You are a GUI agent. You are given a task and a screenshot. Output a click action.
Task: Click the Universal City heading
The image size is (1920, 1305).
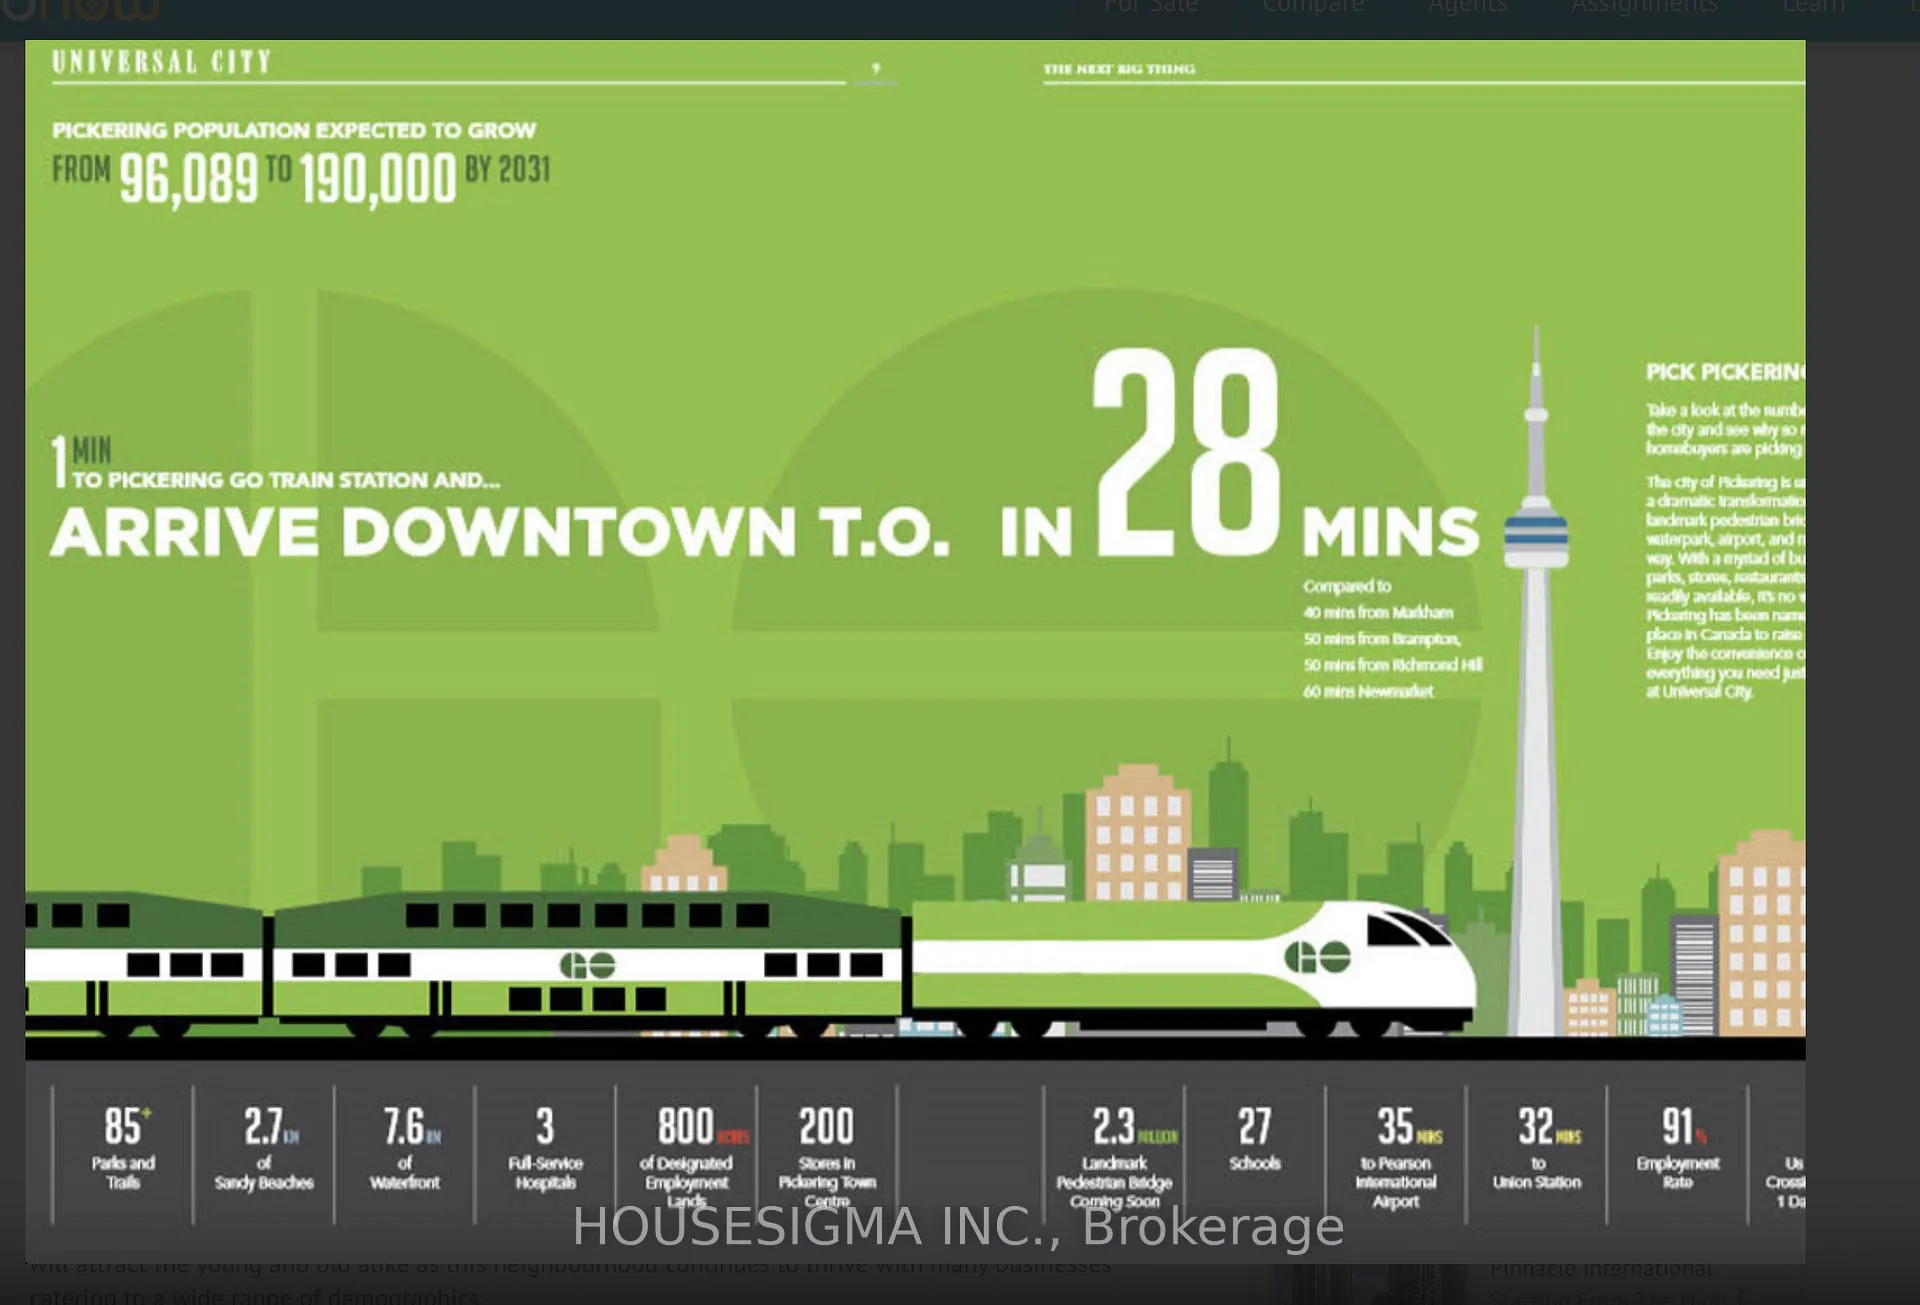click(x=162, y=62)
